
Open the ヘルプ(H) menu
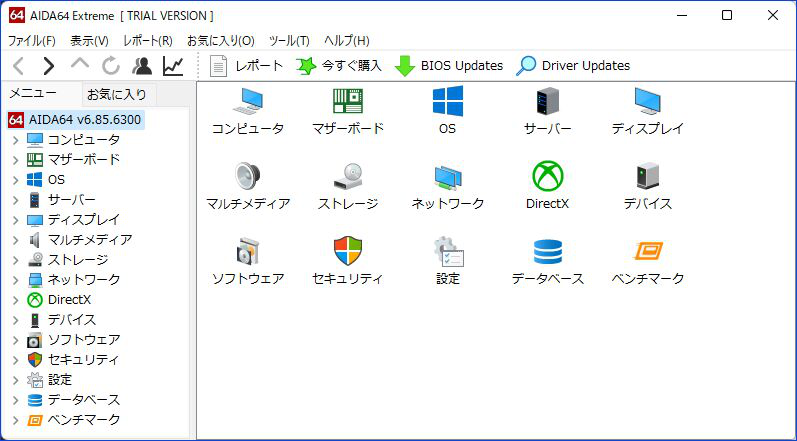pos(347,41)
